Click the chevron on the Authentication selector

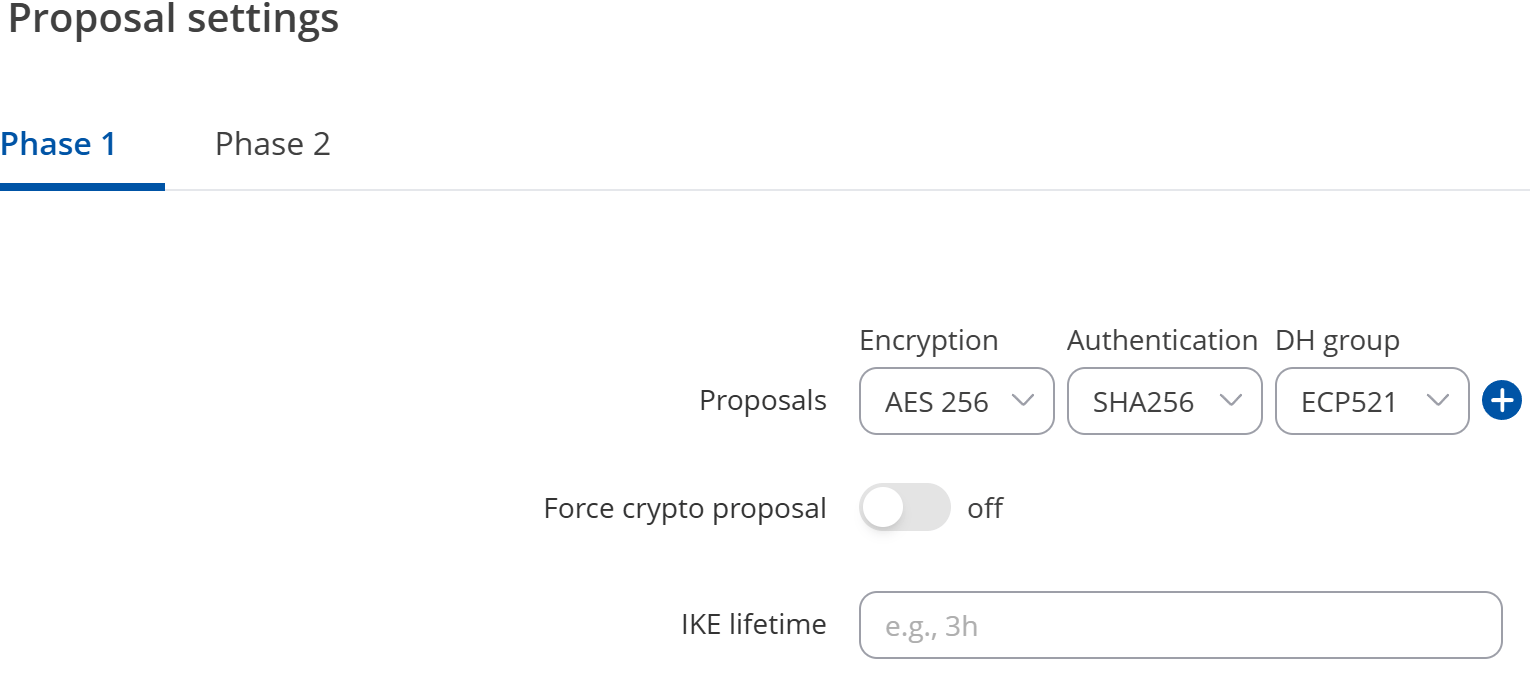[1232, 401]
